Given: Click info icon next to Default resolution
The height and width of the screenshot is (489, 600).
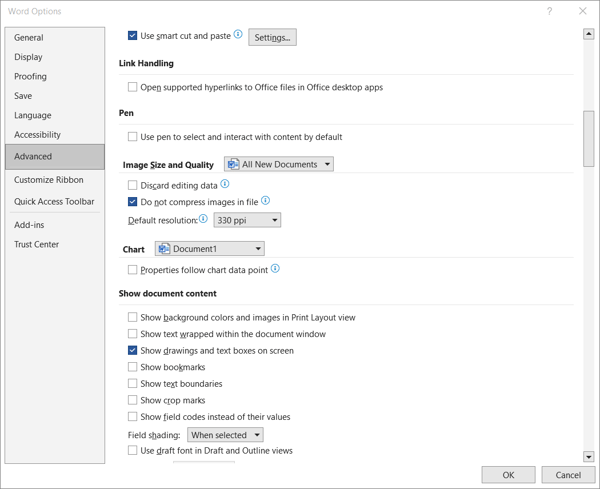Looking at the screenshot, I should [x=203, y=219].
